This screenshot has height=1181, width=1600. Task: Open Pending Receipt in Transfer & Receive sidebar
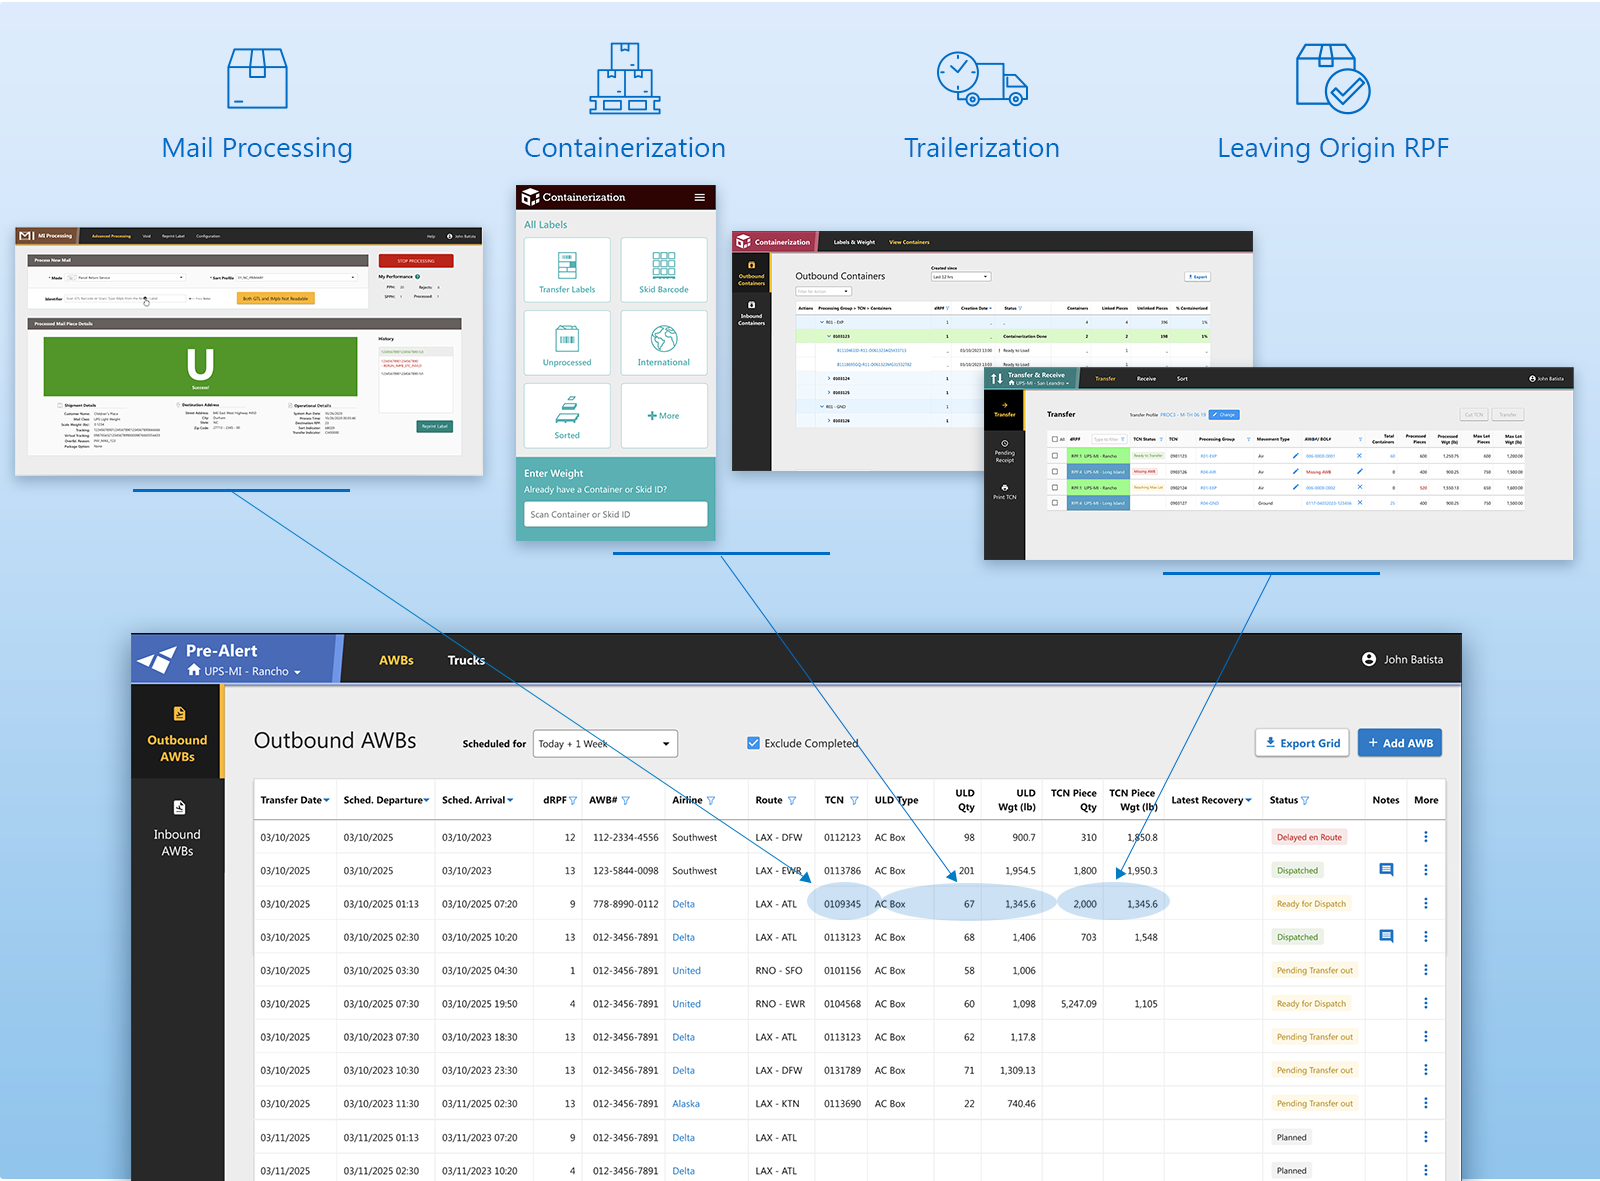1004,452
